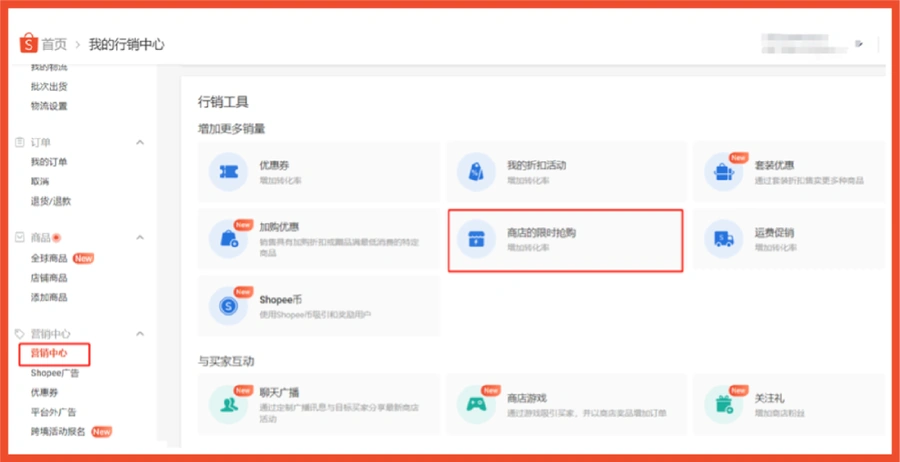The image size is (900, 462).
Task: Click the 订单 section header text
Action: pos(41,142)
